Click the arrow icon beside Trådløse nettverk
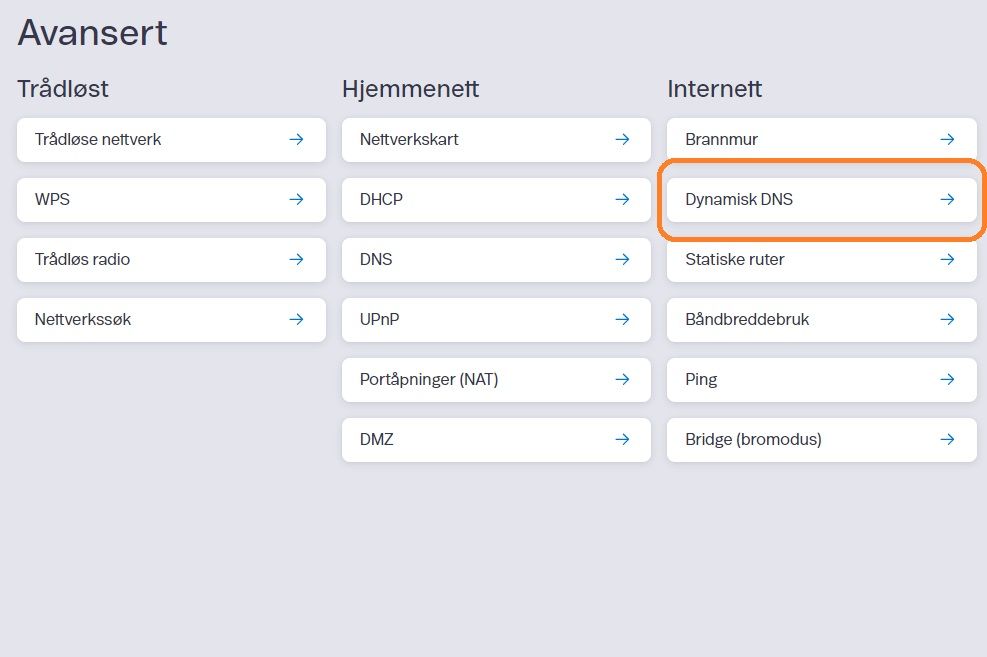Image resolution: width=987 pixels, height=657 pixels. 296,140
